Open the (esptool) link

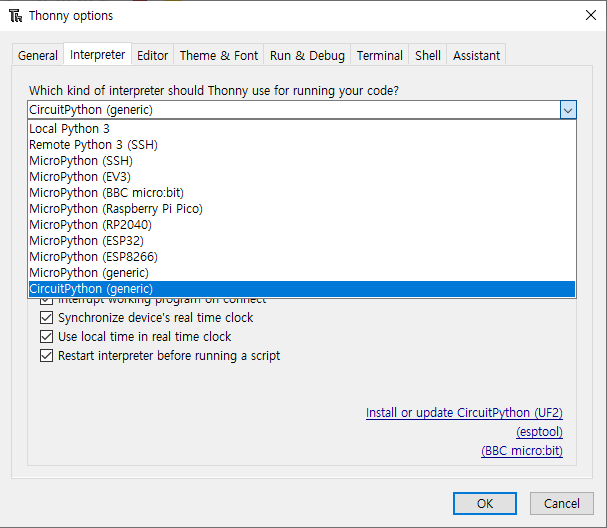point(539,432)
